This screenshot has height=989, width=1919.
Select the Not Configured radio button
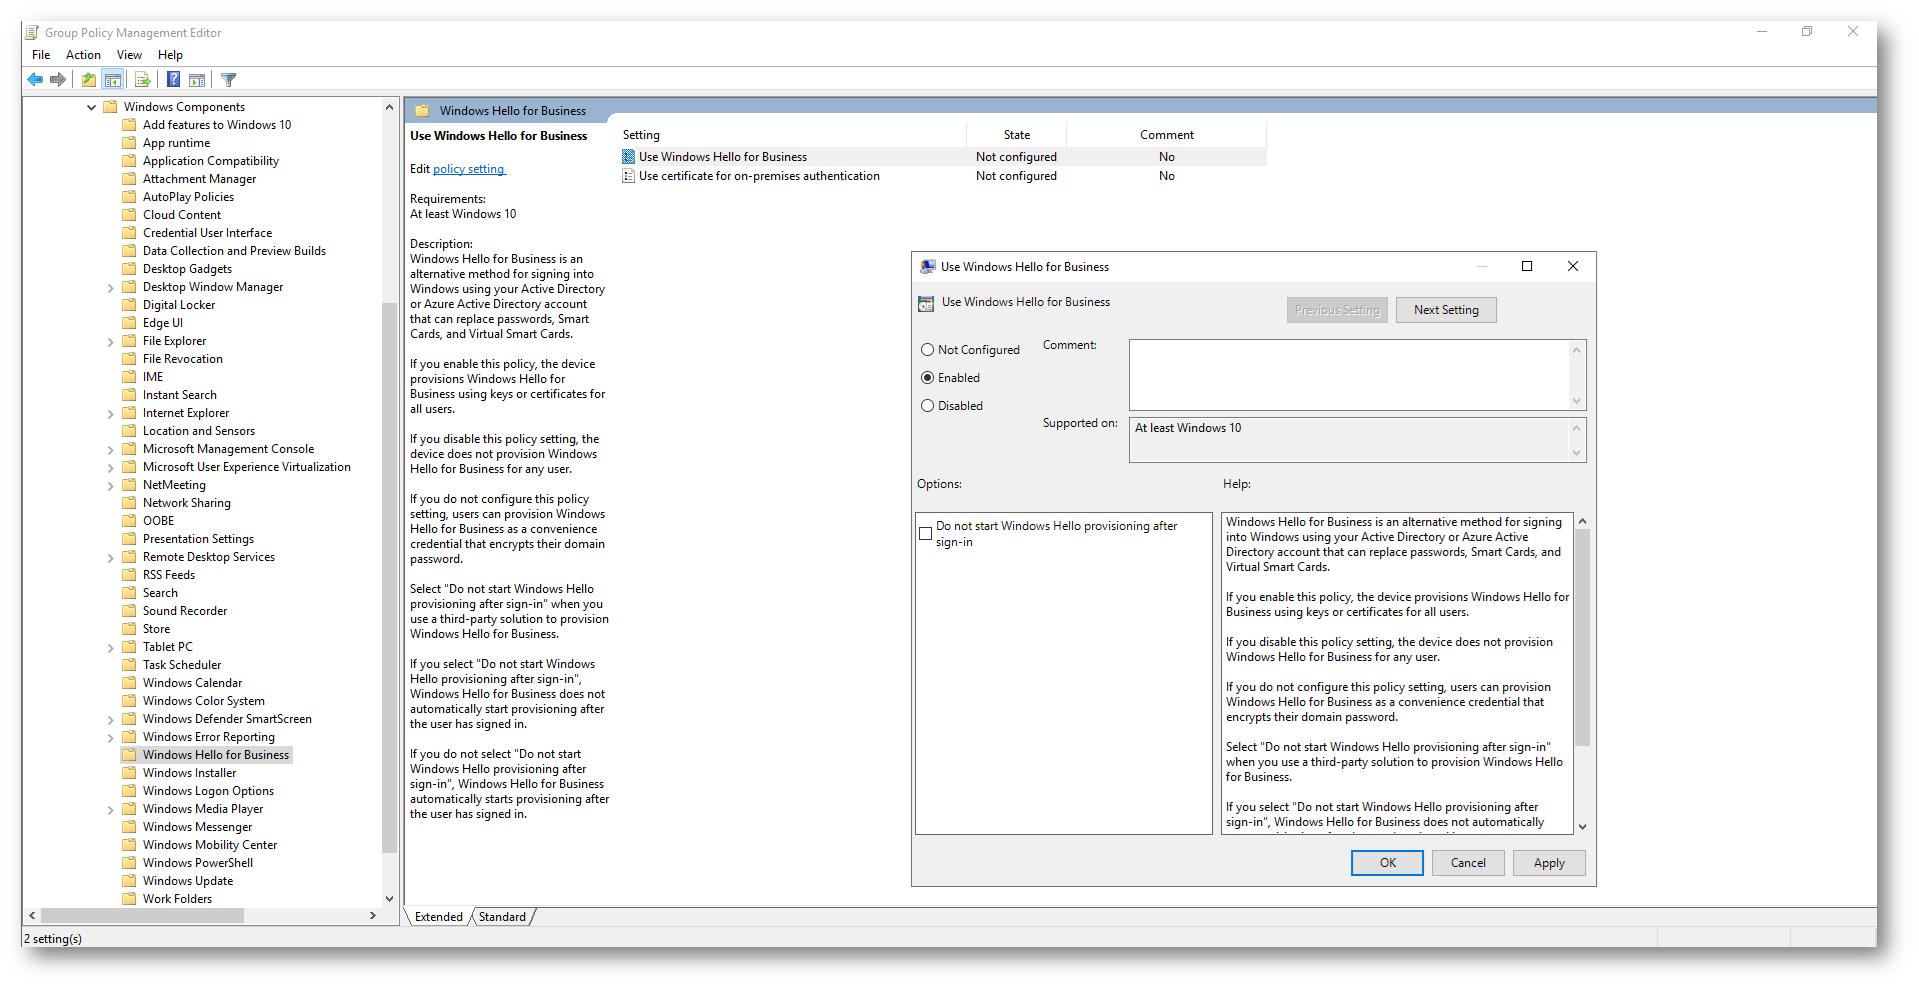coord(927,350)
